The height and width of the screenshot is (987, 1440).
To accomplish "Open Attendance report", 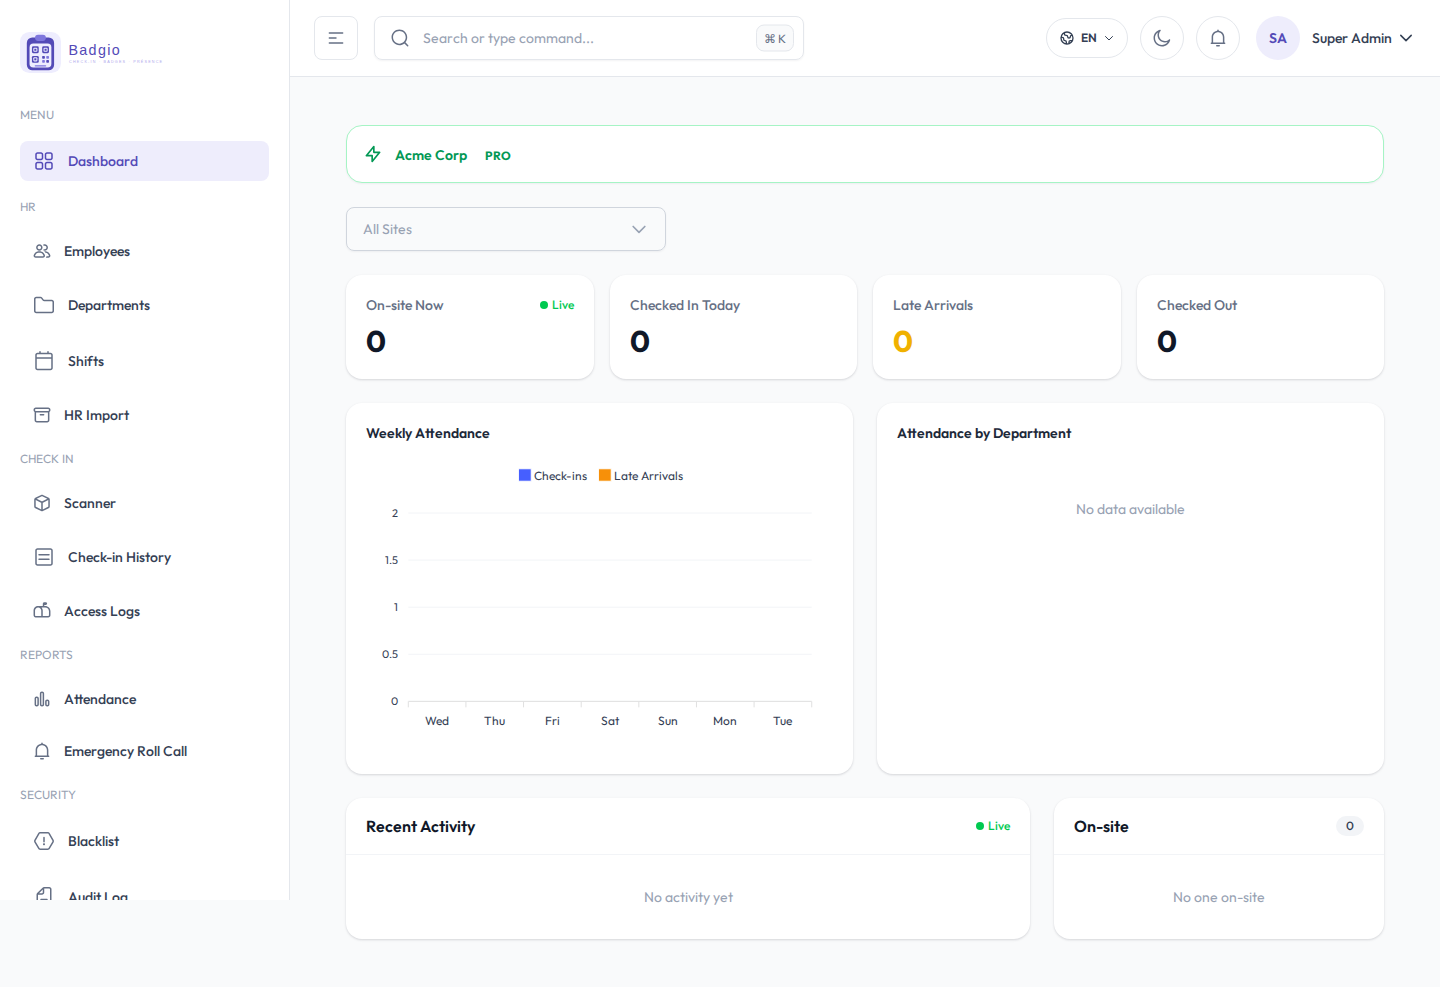I will tap(144, 699).
